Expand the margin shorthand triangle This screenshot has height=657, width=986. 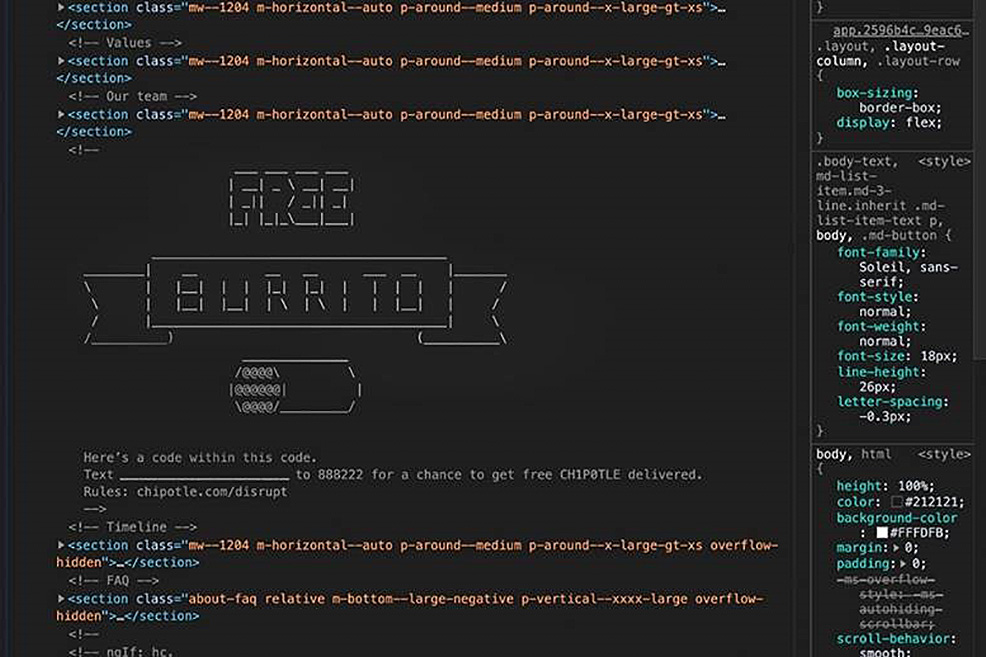pyautogui.click(x=895, y=548)
